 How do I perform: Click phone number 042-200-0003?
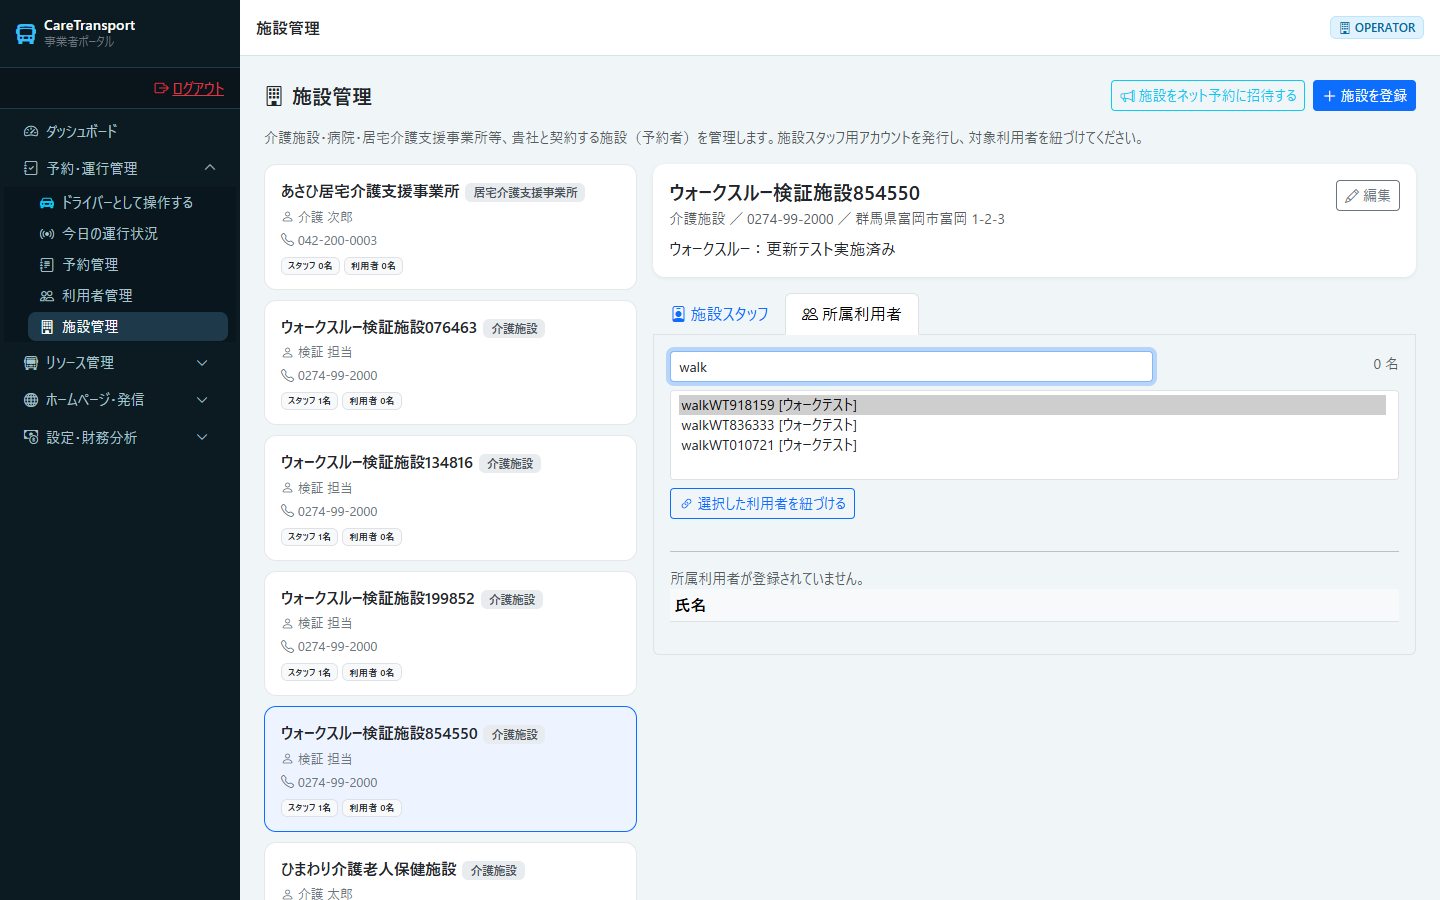click(337, 240)
